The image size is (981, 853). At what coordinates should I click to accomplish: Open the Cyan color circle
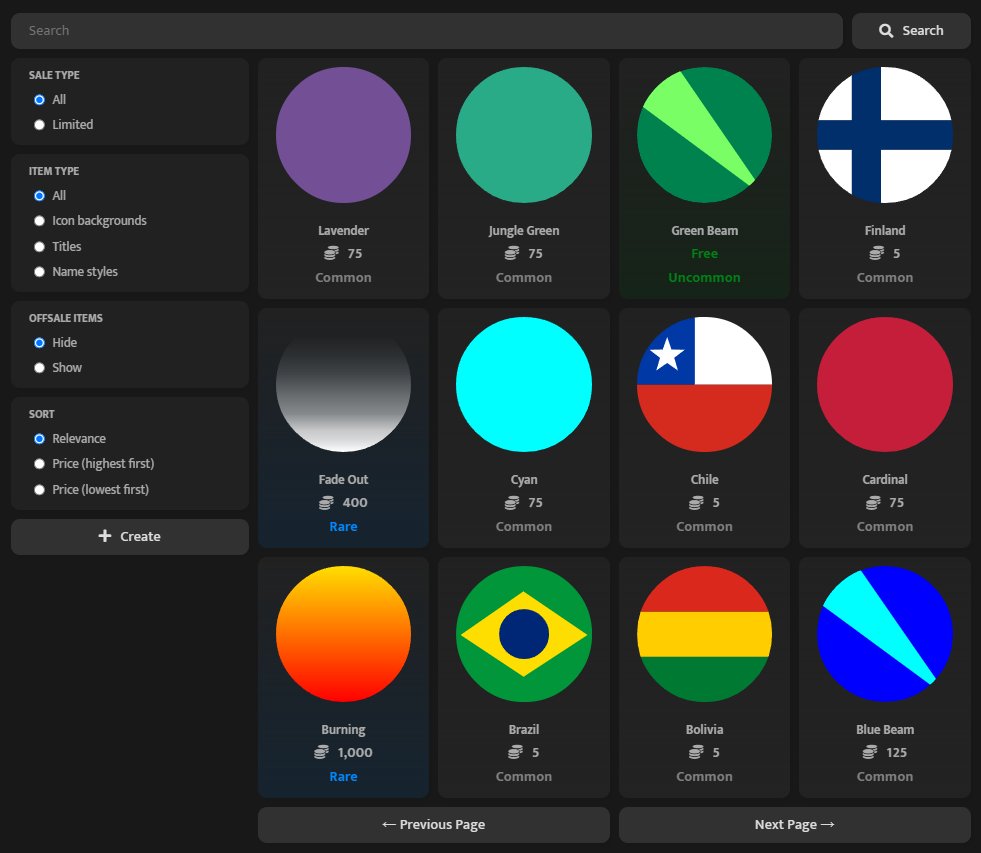524,384
